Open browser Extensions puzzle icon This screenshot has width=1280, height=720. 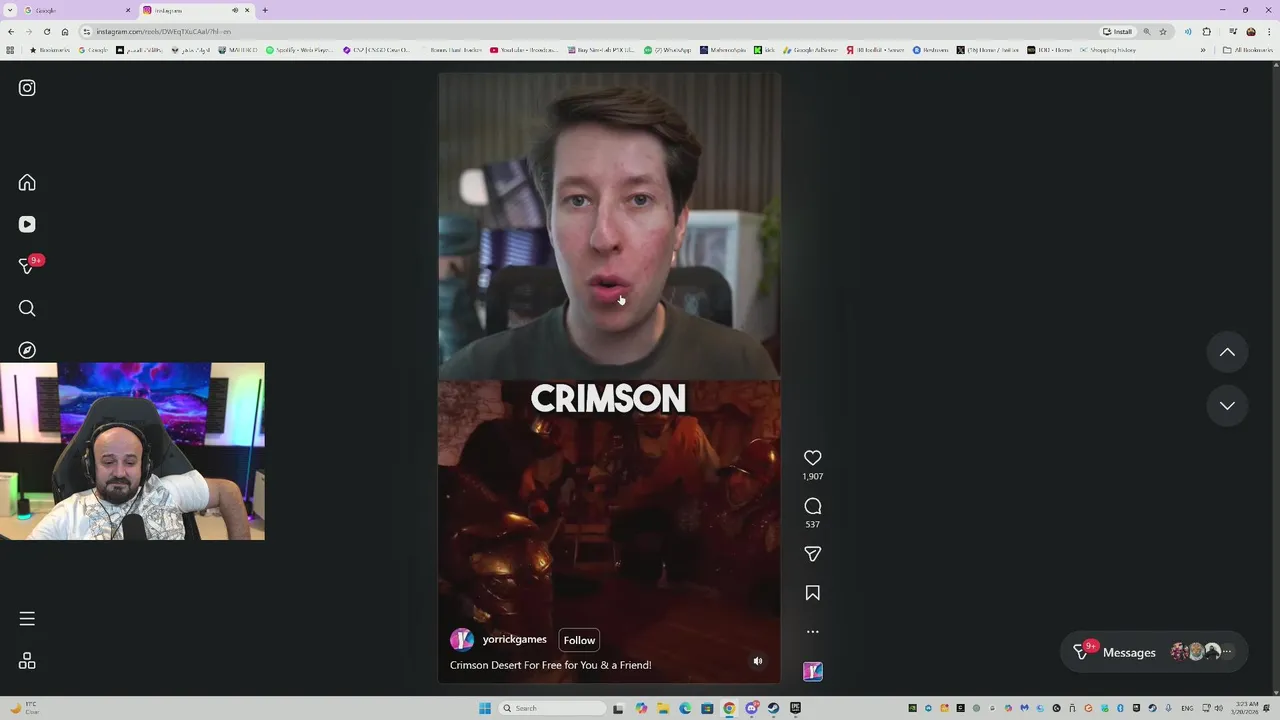(1207, 31)
